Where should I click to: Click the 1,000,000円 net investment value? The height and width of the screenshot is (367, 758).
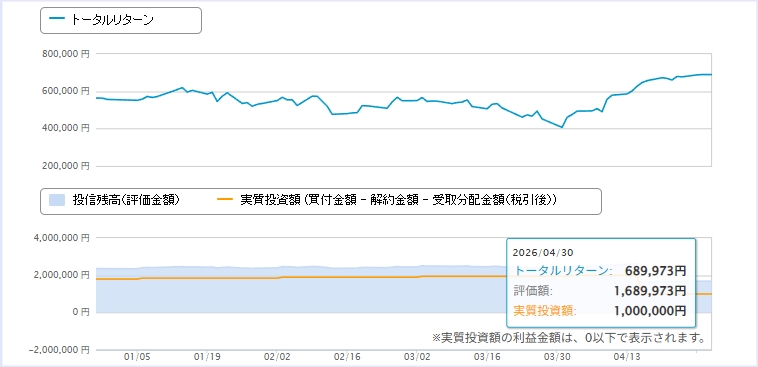pos(650,311)
